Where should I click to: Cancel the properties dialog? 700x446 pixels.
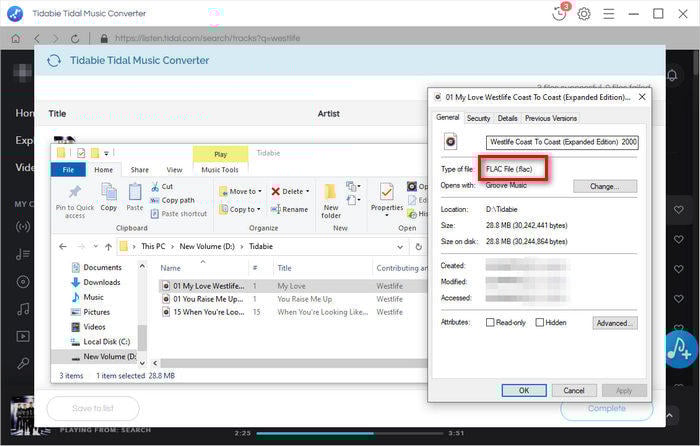click(574, 391)
